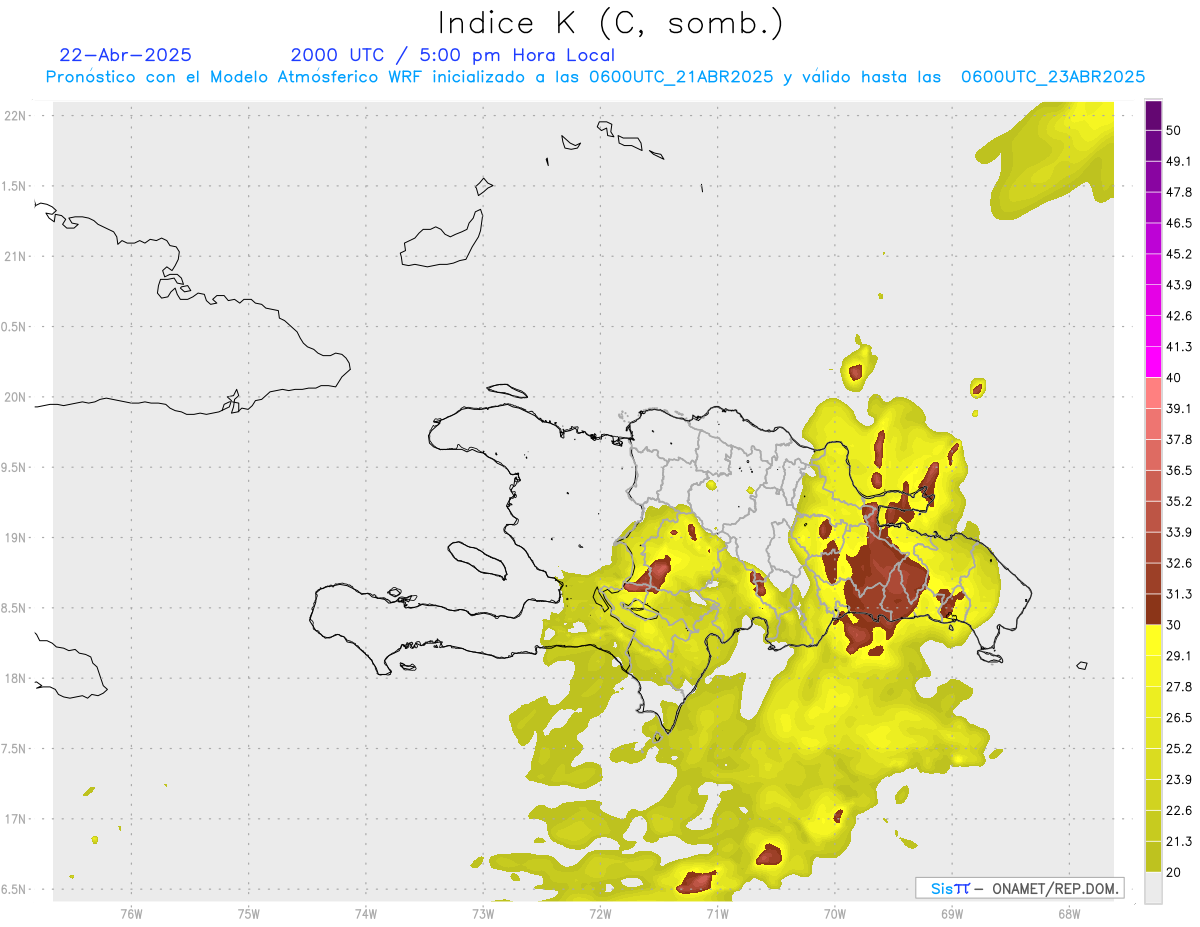Select the swatch between 23.9 and 25.2
Viewport: 1200px width, 927px height.
click(x=1153, y=765)
